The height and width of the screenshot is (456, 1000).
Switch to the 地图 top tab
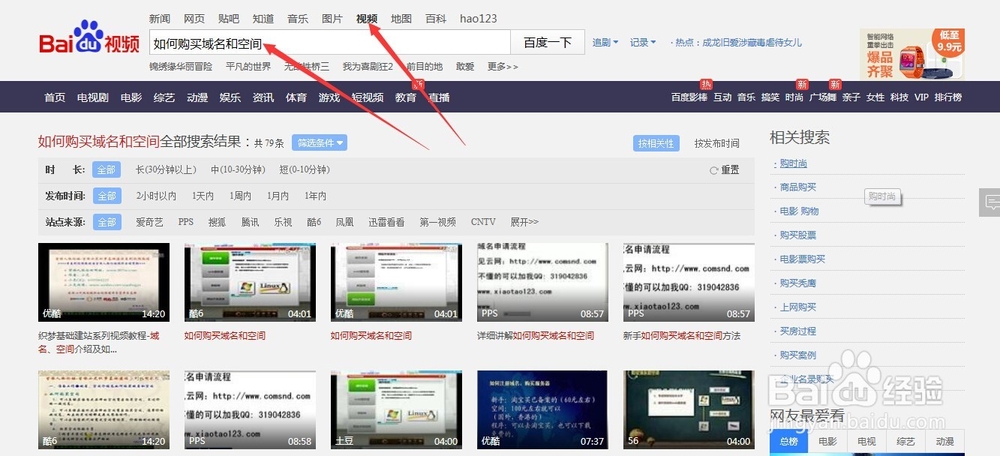point(401,18)
